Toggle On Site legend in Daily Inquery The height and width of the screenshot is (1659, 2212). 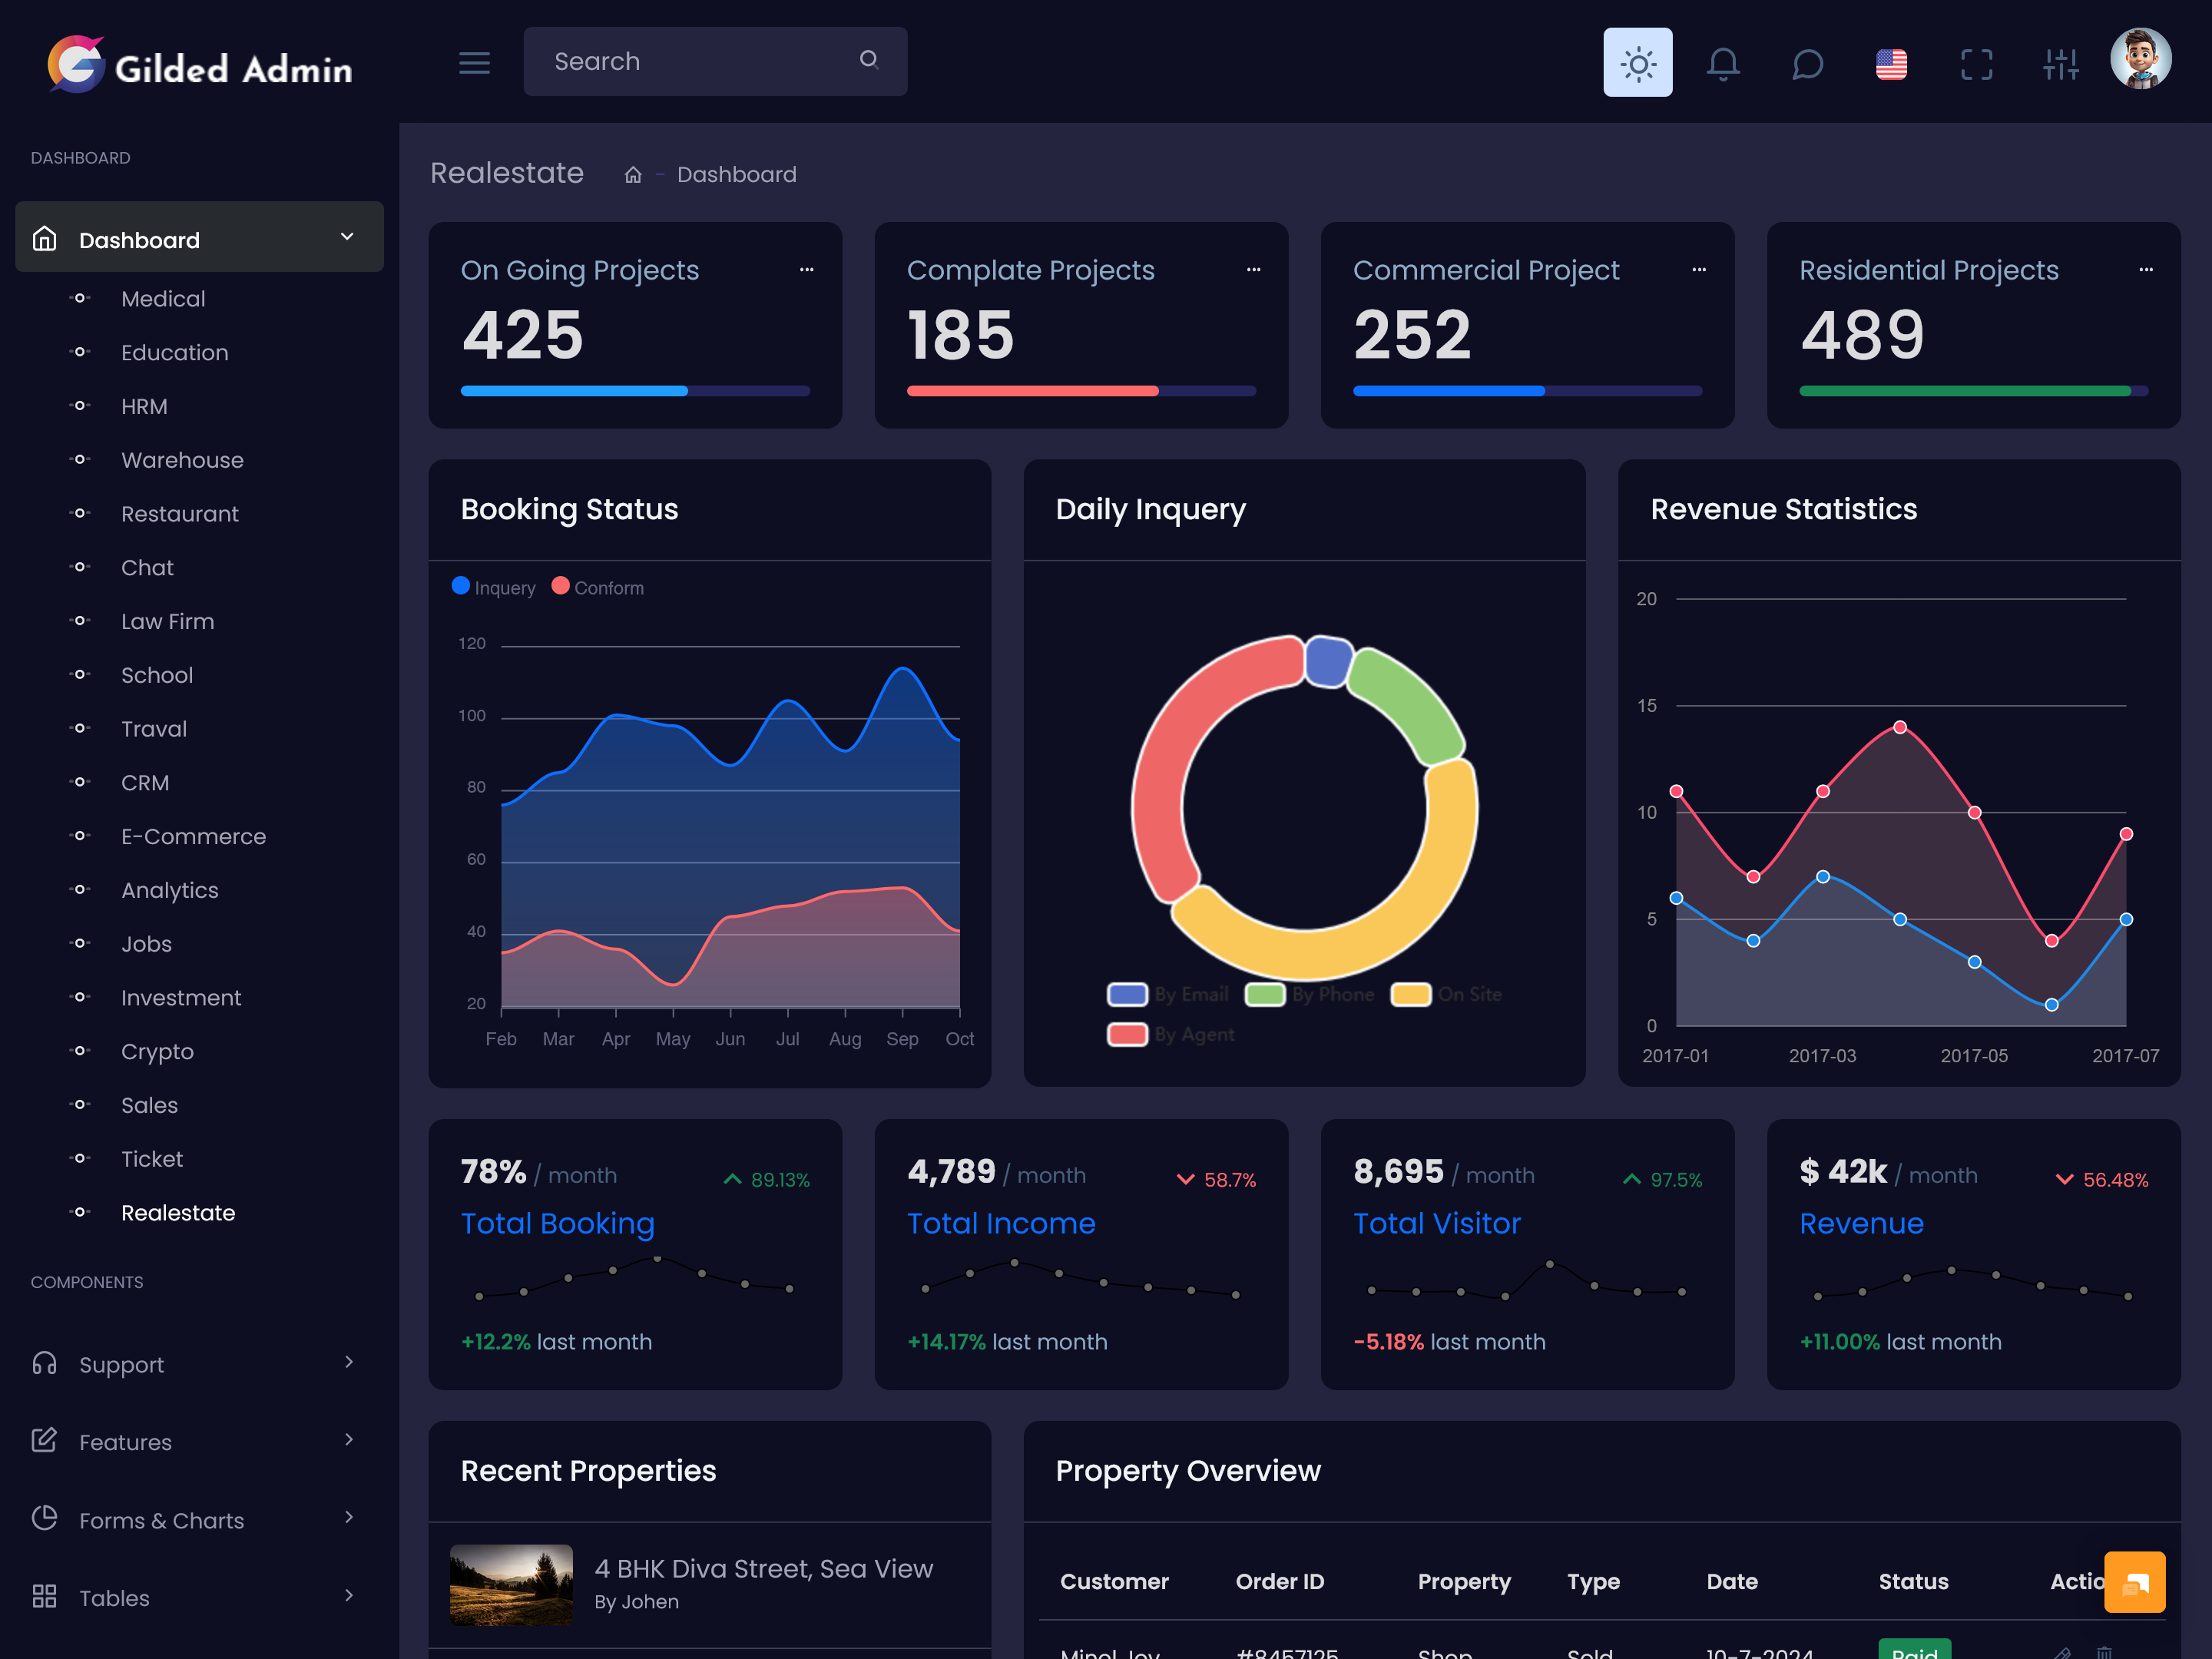pos(1446,995)
